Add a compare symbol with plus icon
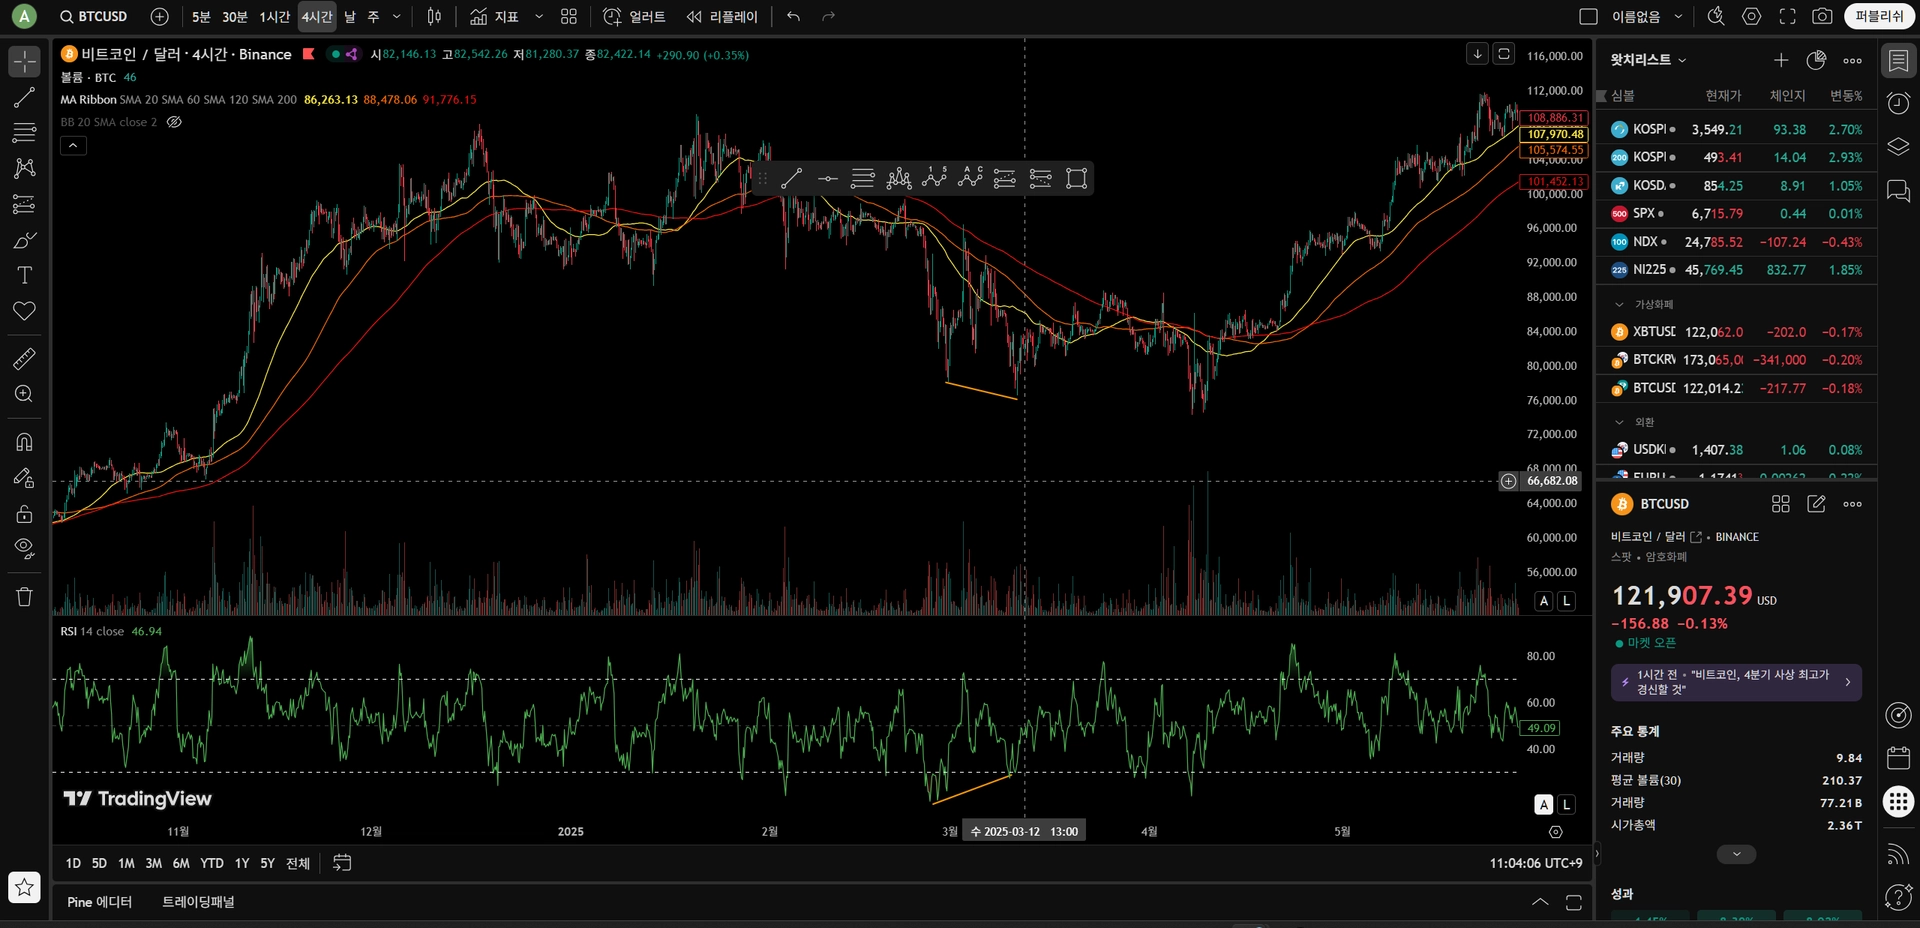This screenshot has height=928, width=1920. 159,16
